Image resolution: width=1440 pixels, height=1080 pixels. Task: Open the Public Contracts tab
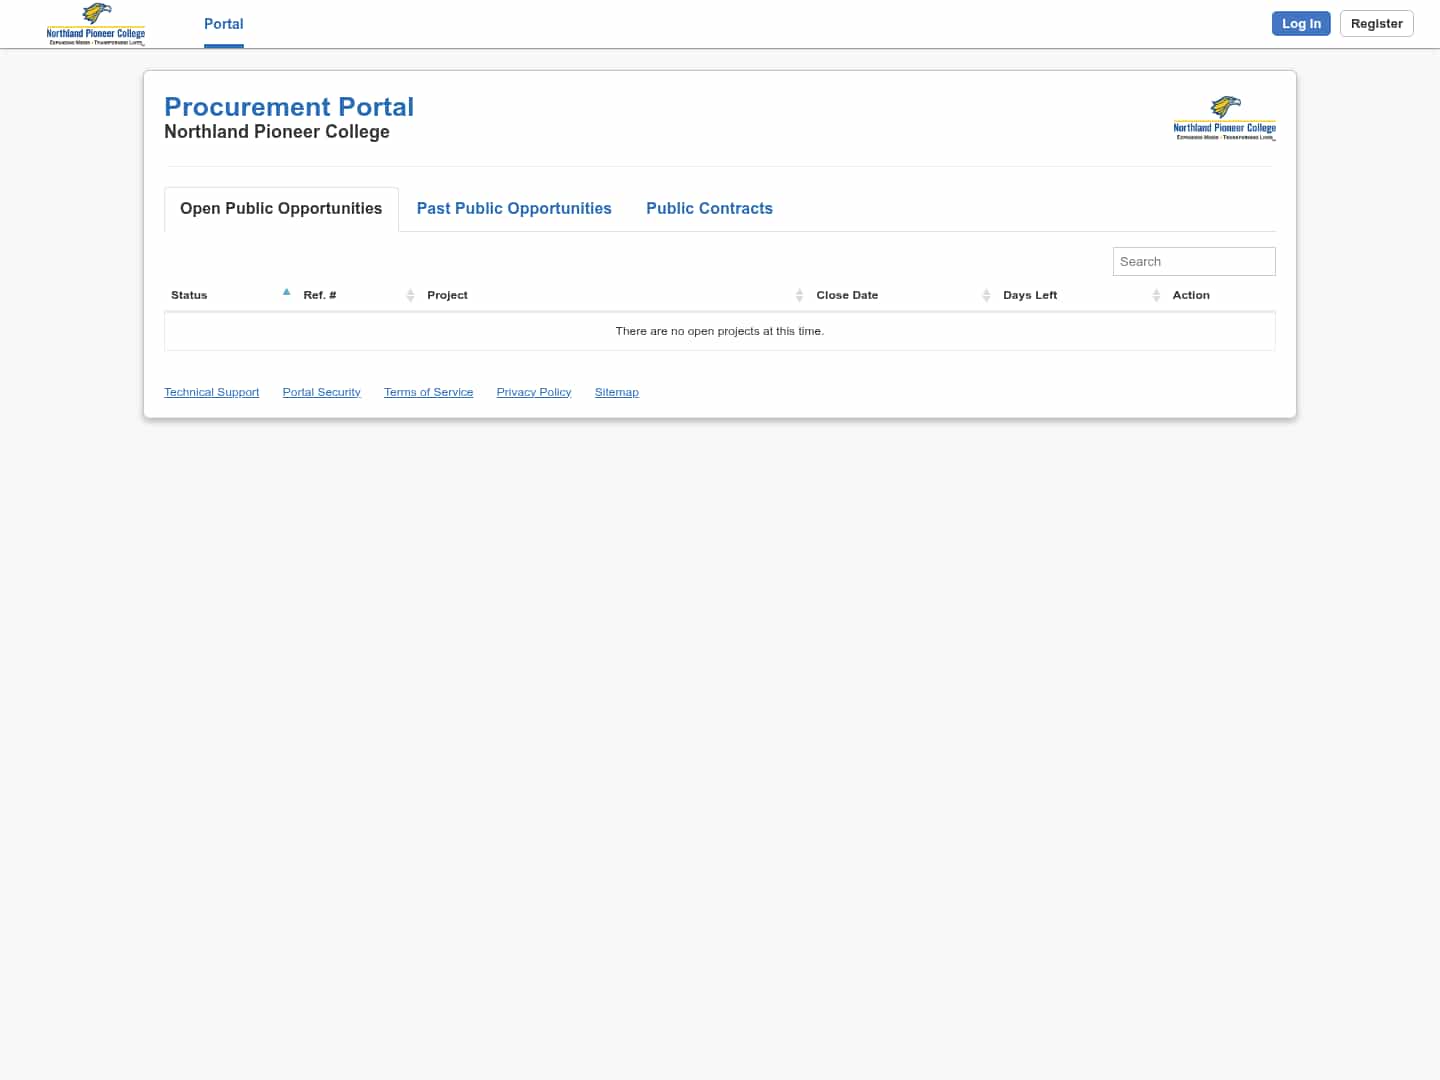pos(709,208)
